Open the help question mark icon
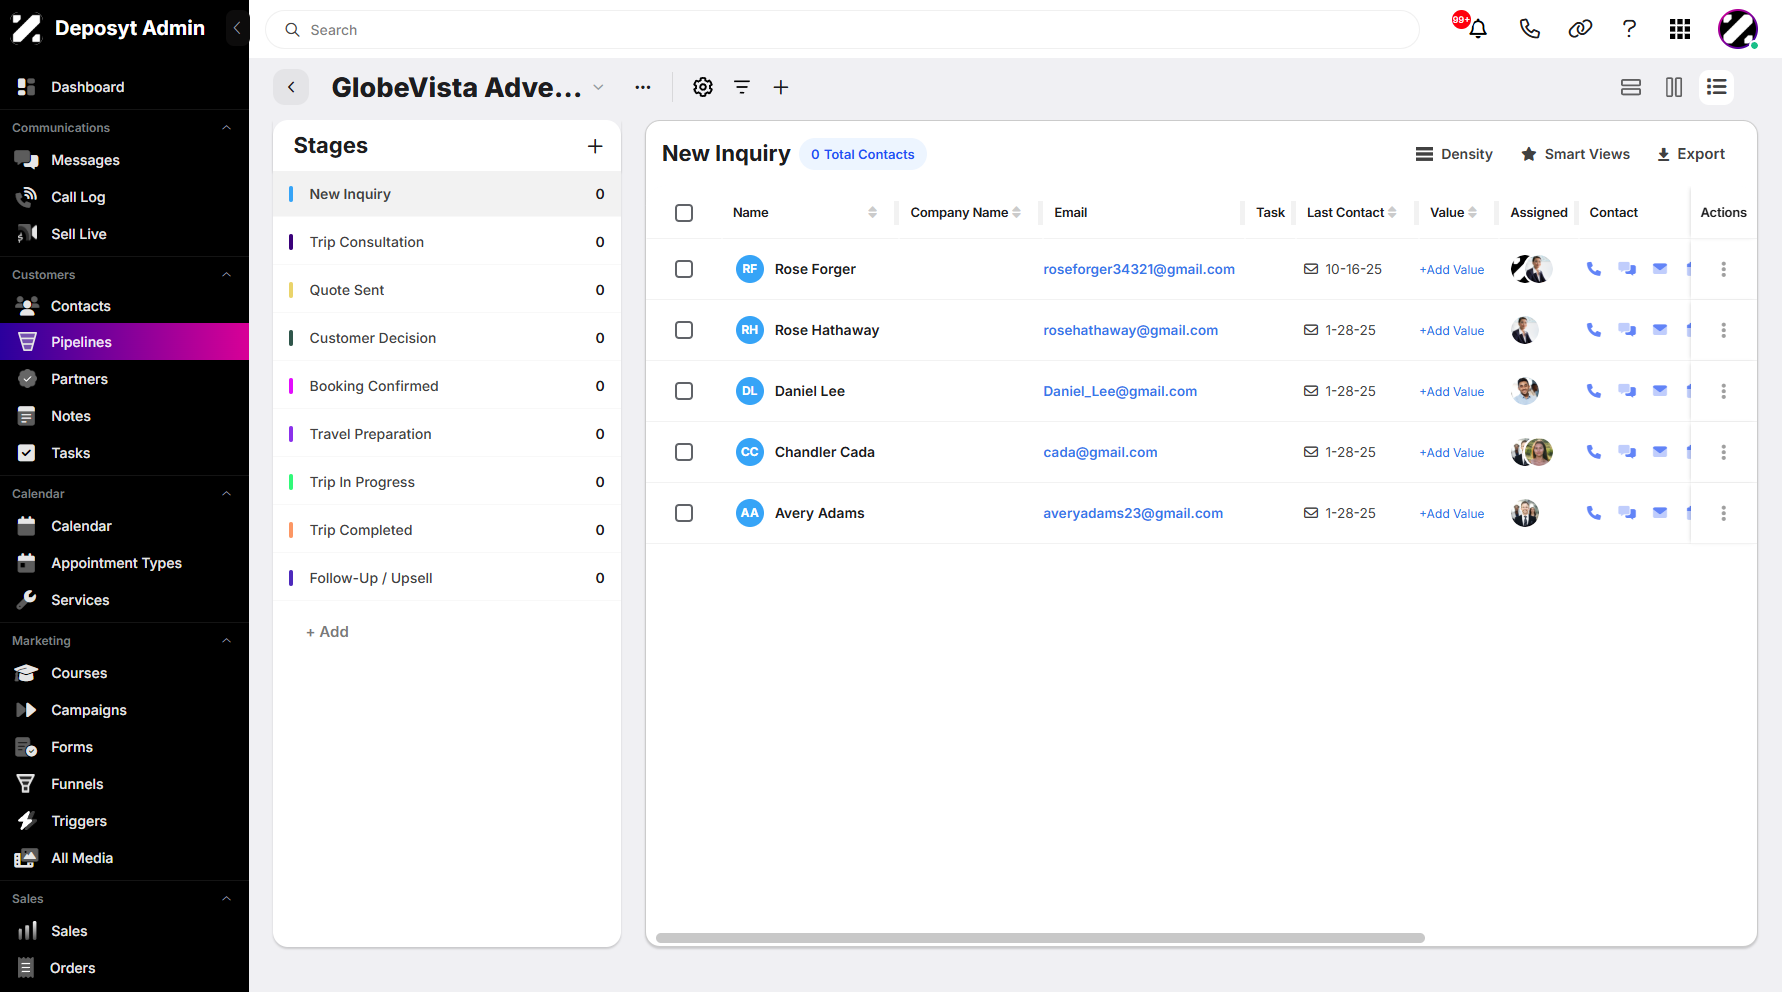The height and width of the screenshot is (992, 1782). 1629,29
